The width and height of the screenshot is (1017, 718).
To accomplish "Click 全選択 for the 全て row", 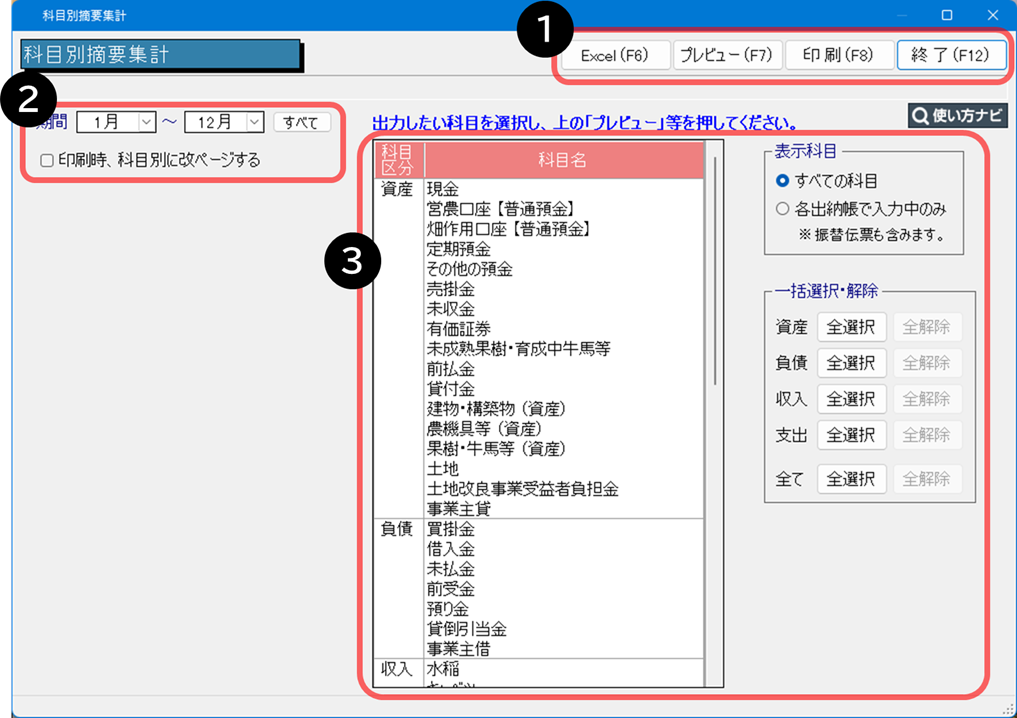I will [x=851, y=479].
